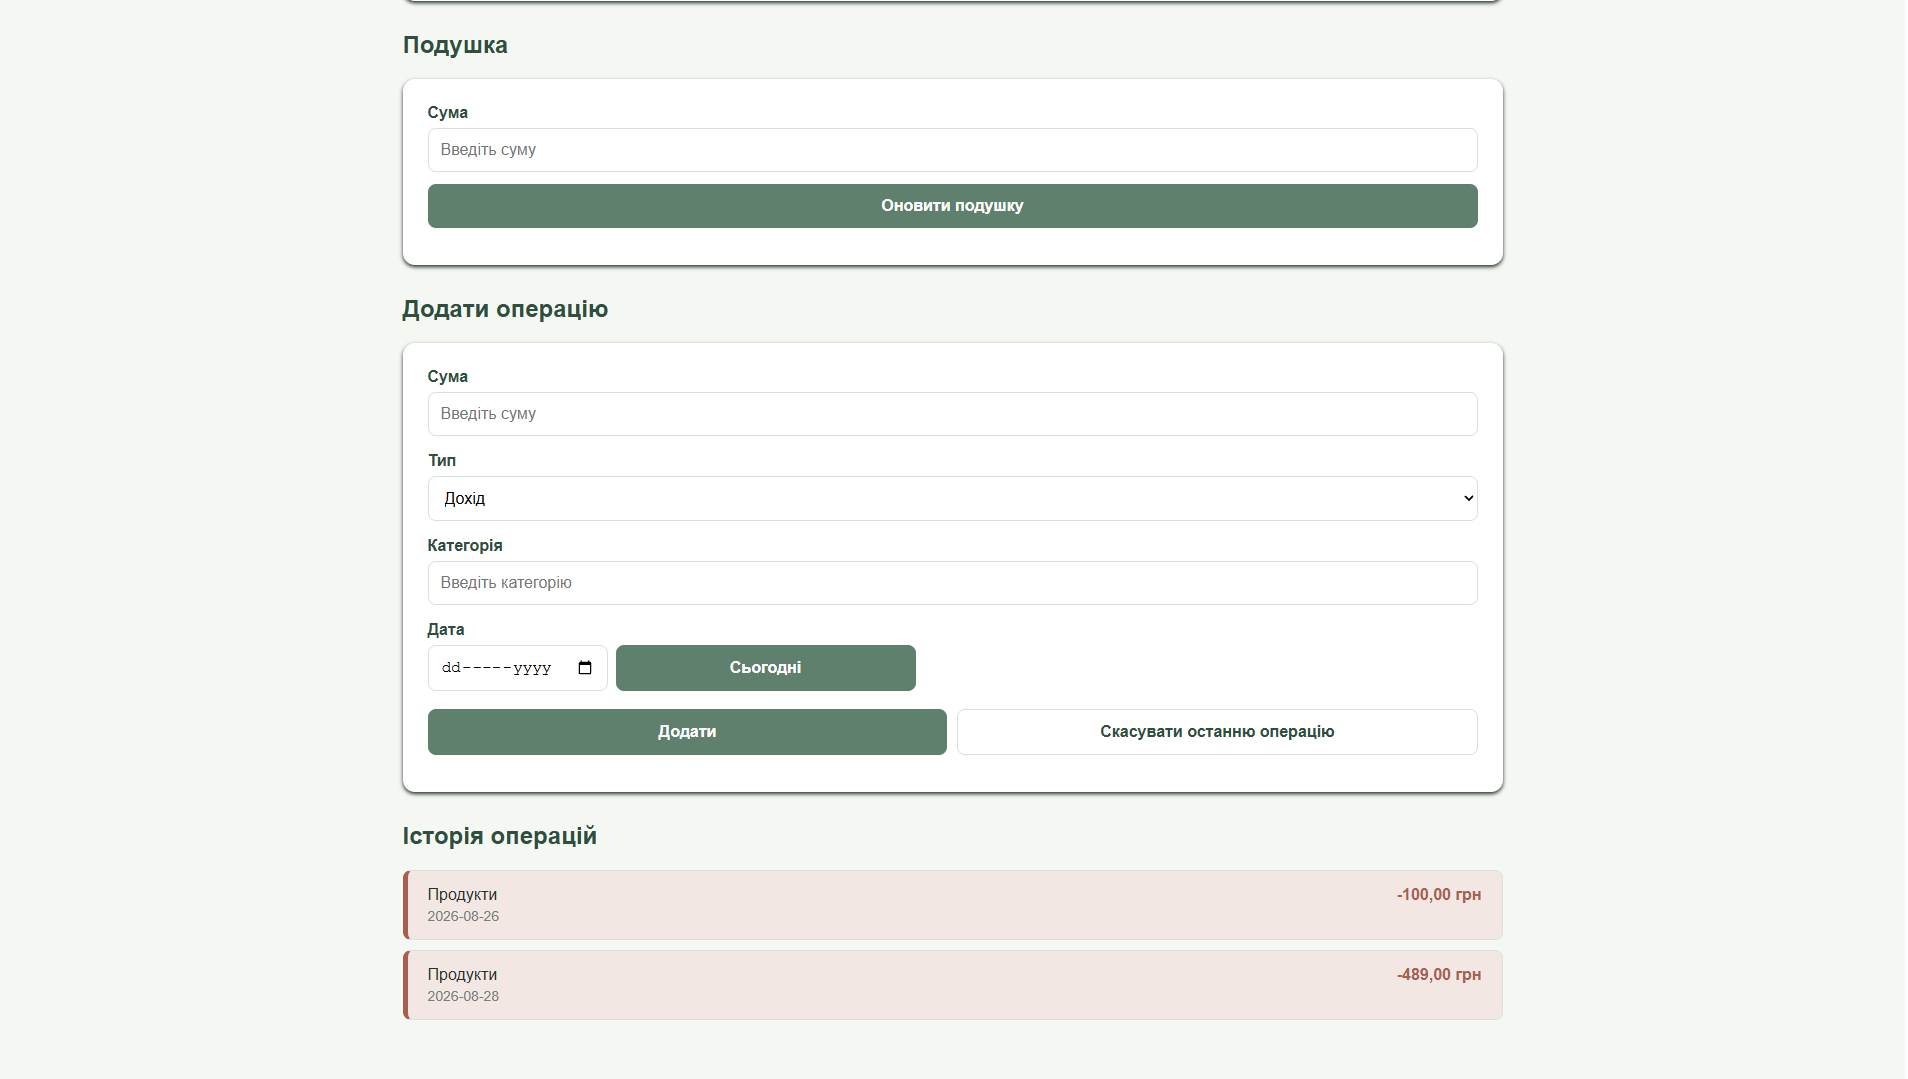Image resolution: width=1908 pixels, height=1079 pixels.
Task: Click the Додати операцію heading
Action: pos(505,309)
